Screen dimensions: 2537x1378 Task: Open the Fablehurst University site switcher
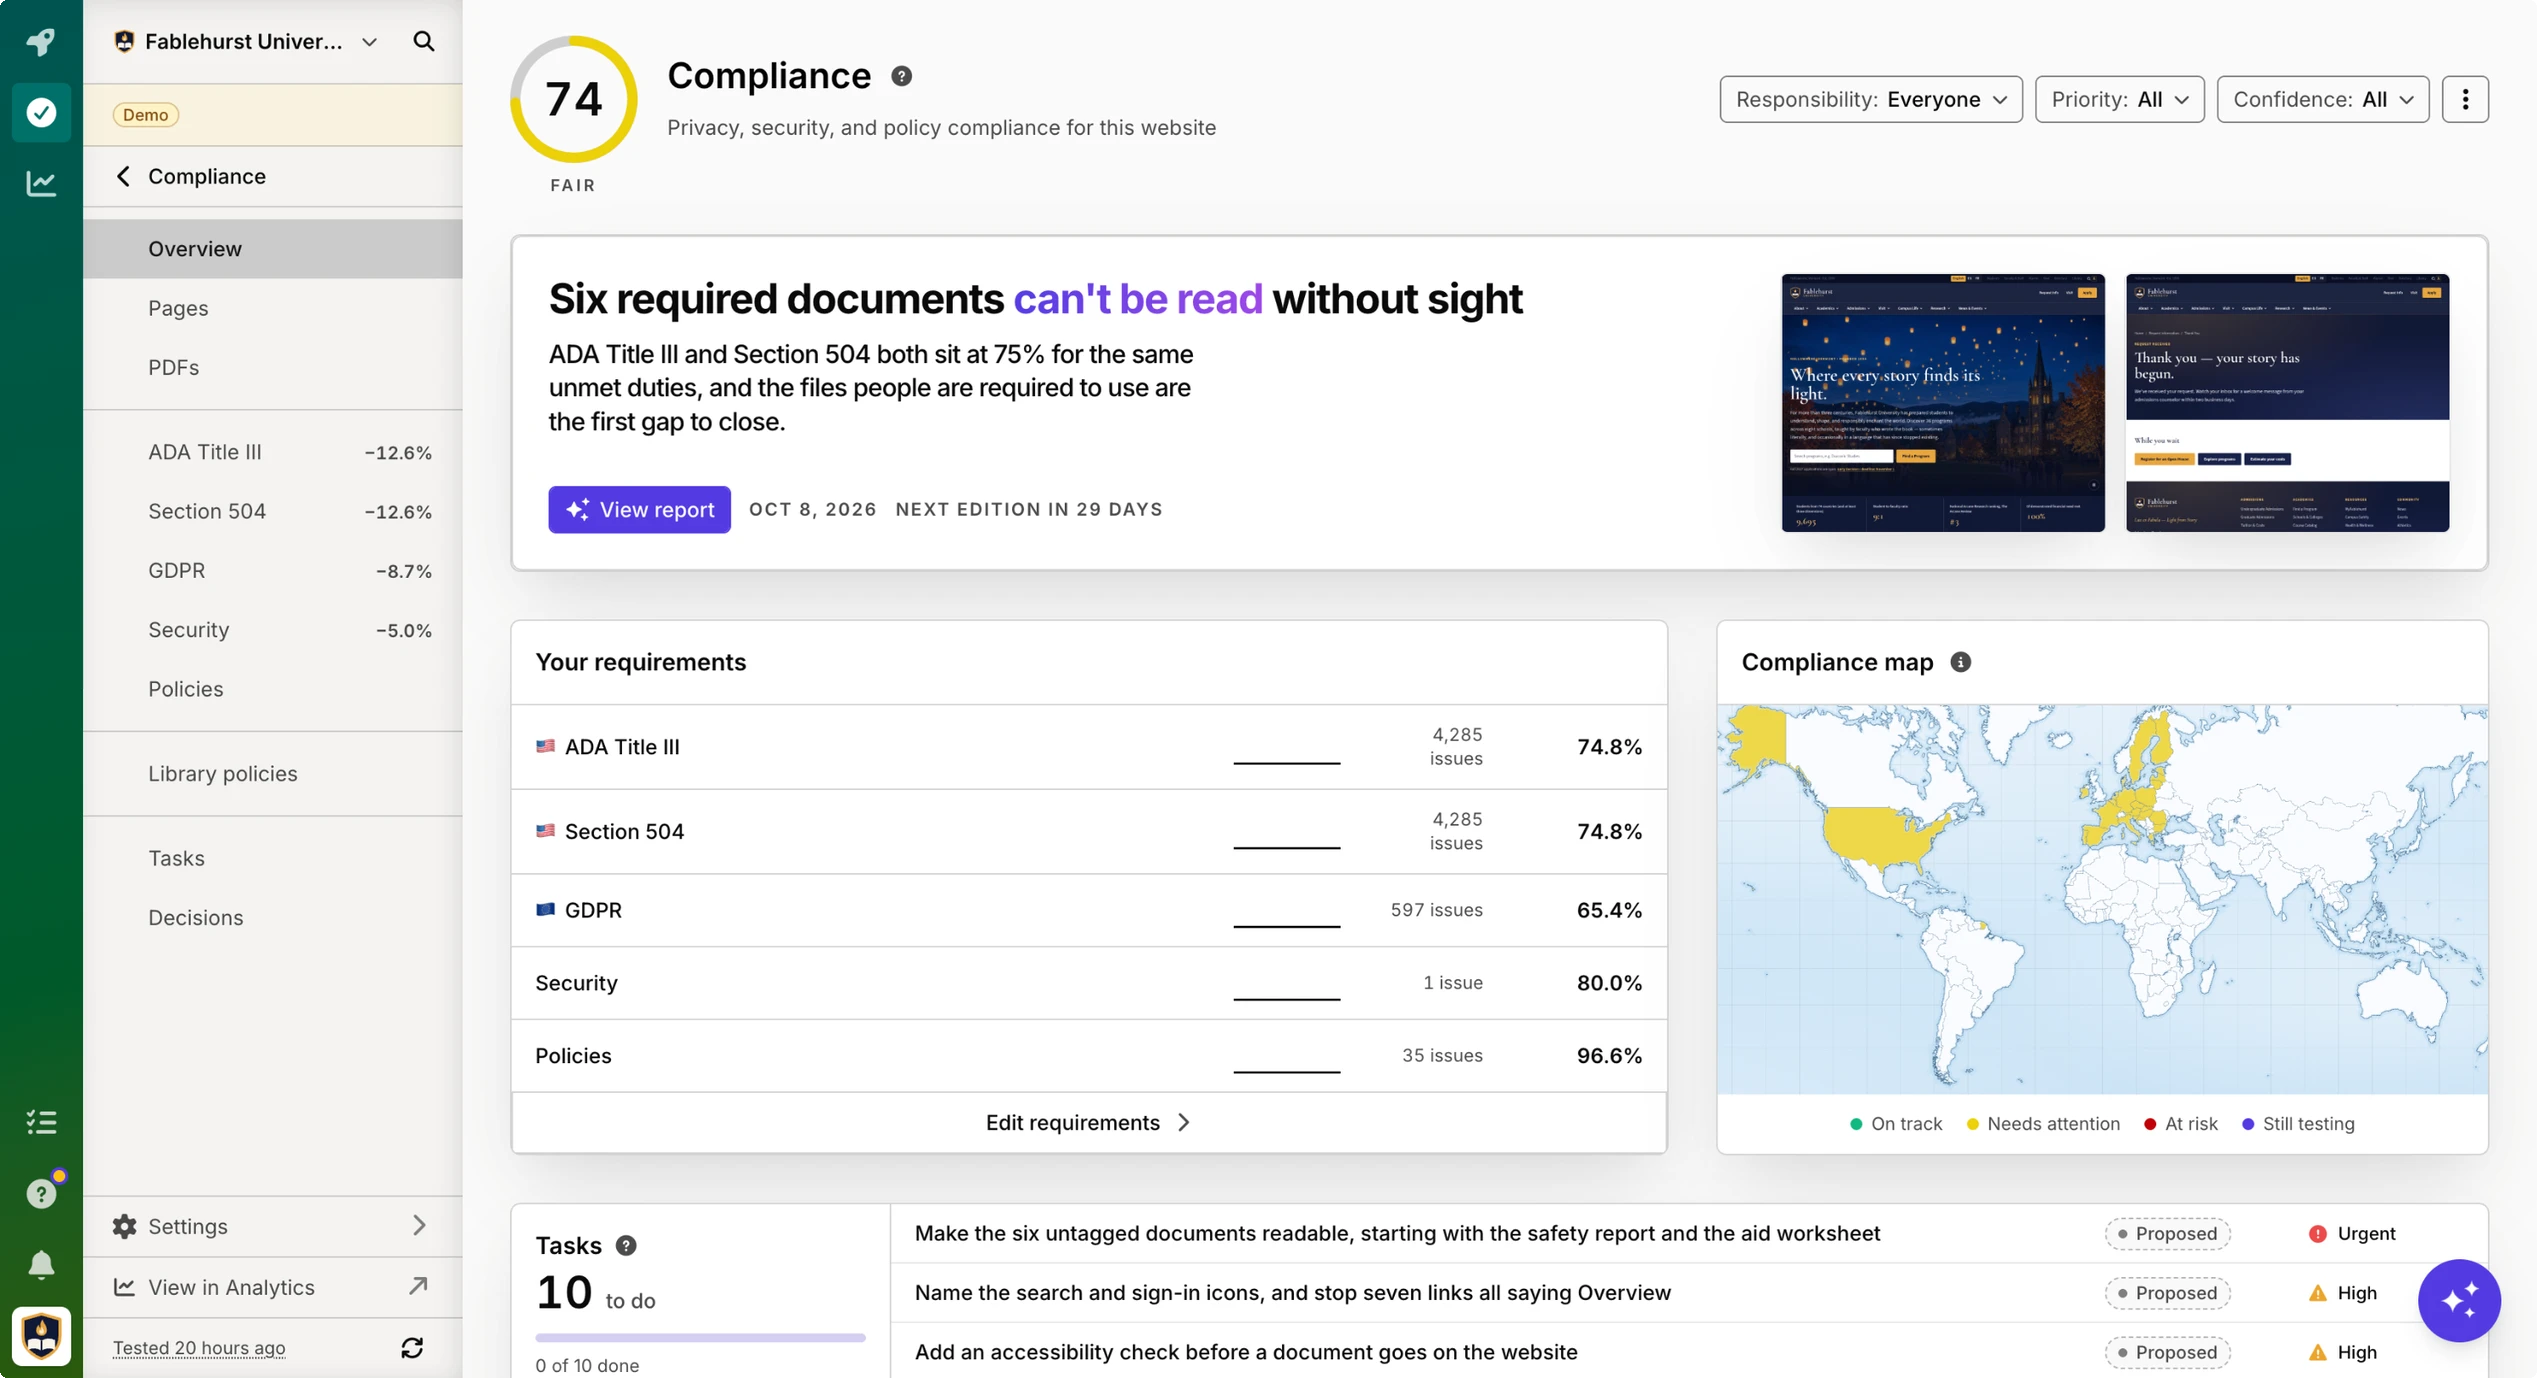[246, 41]
